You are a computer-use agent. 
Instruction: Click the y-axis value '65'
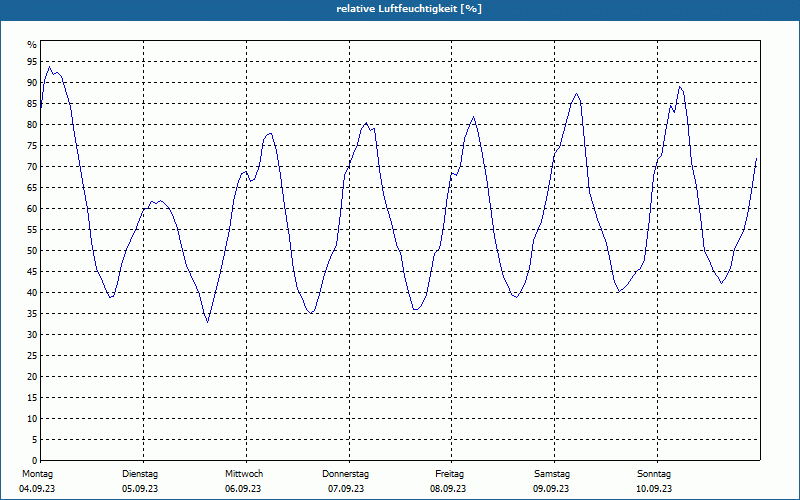[32, 188]
